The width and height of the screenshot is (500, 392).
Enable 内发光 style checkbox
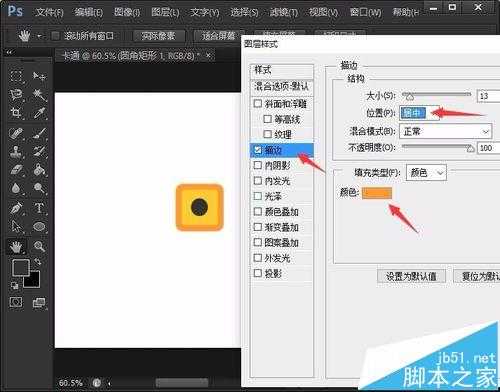258,181
